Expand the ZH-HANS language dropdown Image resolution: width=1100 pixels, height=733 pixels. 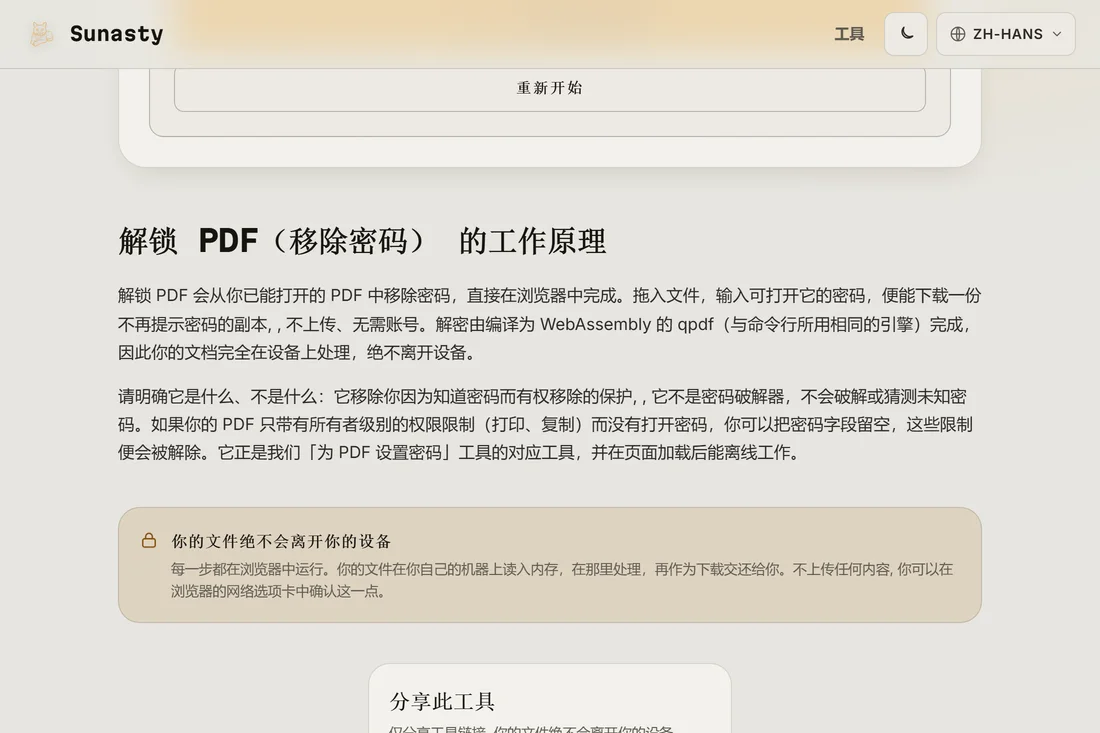pyautogui.click(x=1005, y=34)
